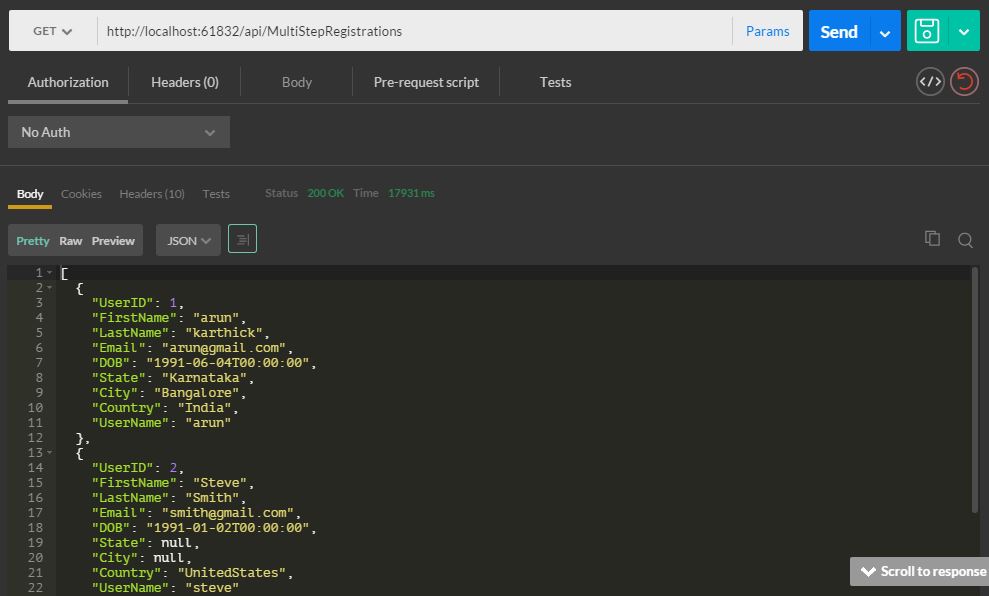This screenshot has width=989, height=596.
Task: View the response Cookies tab
Action: (x=81, y=194)
